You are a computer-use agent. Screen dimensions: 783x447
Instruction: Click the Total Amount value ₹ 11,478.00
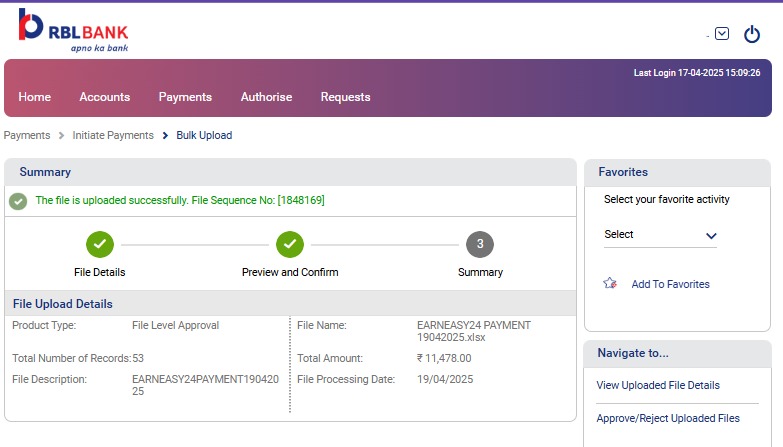tap(444, 359)
